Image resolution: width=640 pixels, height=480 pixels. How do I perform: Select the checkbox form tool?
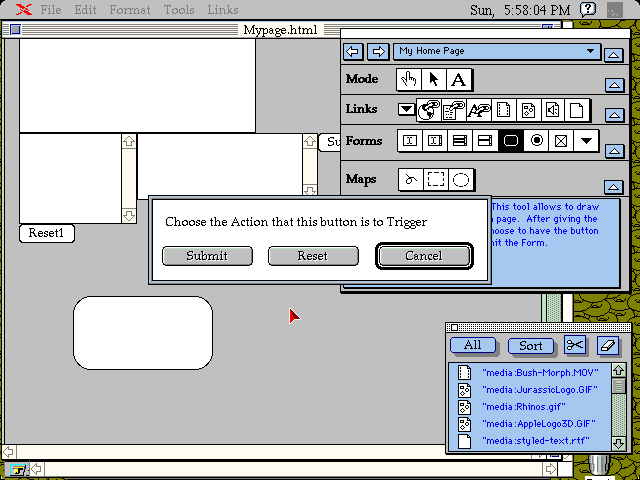[x=561, y=141]
